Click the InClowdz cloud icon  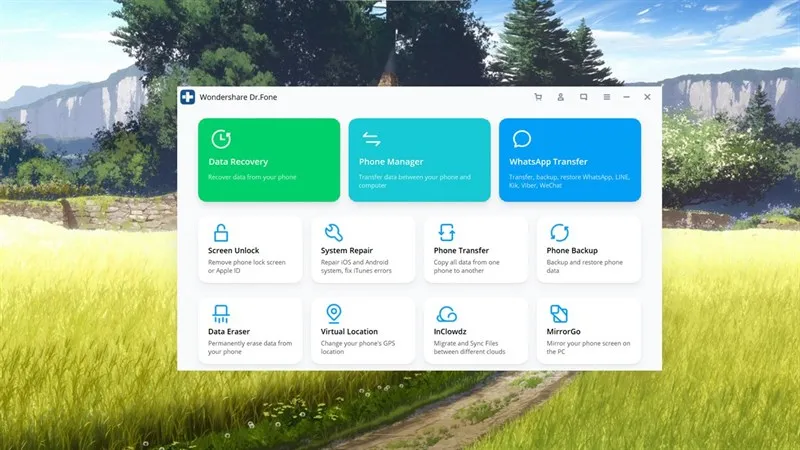446,314
